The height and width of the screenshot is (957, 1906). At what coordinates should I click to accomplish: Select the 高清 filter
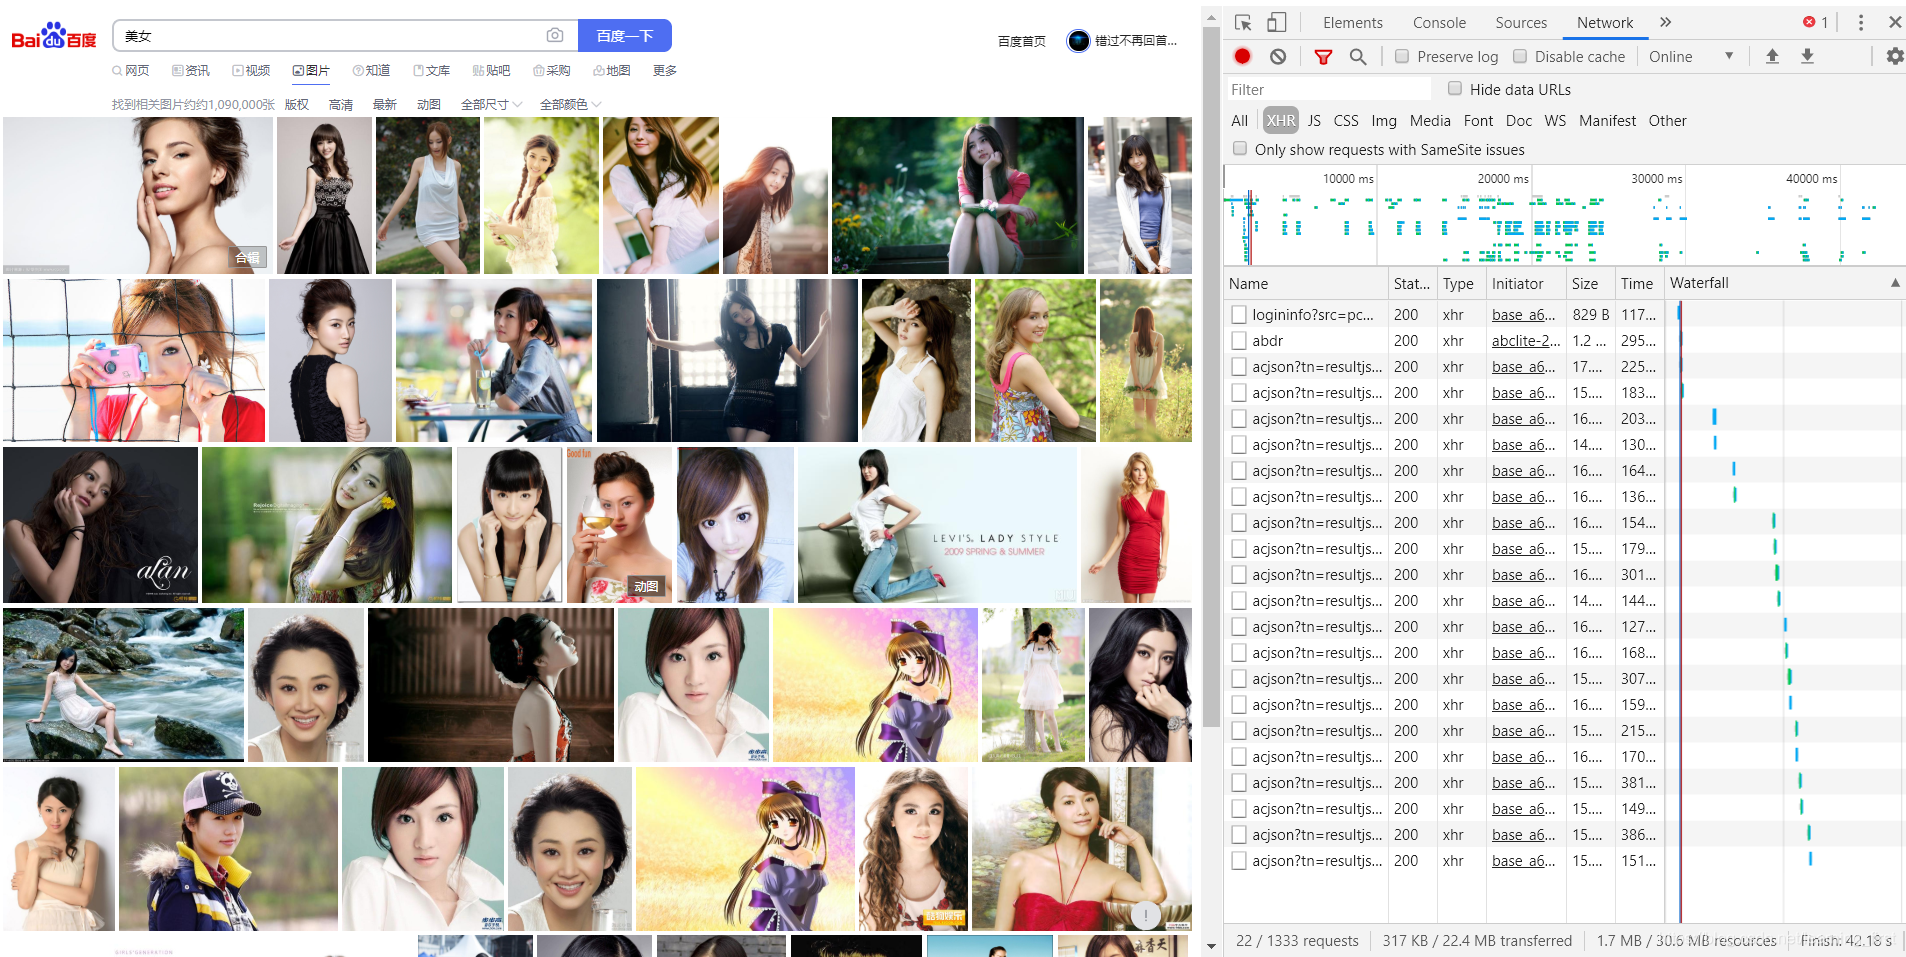click(341, 104)
